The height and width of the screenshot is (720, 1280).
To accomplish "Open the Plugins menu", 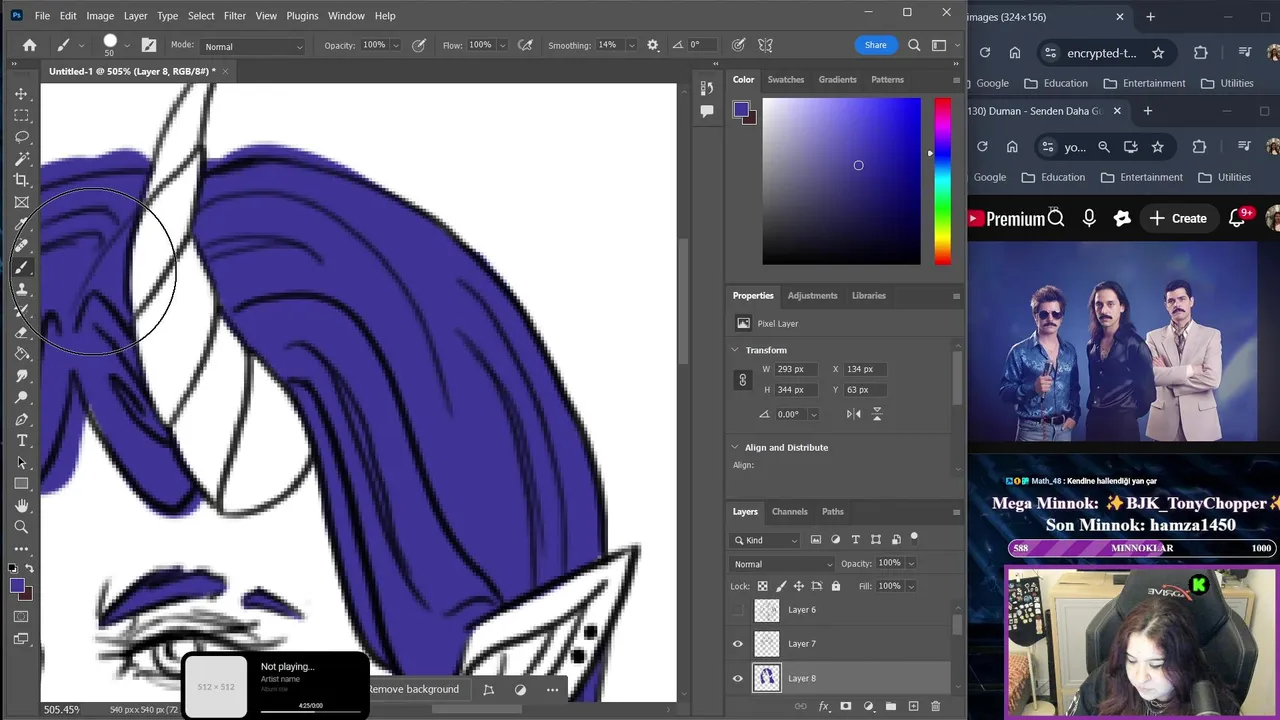I will (302, 16).
